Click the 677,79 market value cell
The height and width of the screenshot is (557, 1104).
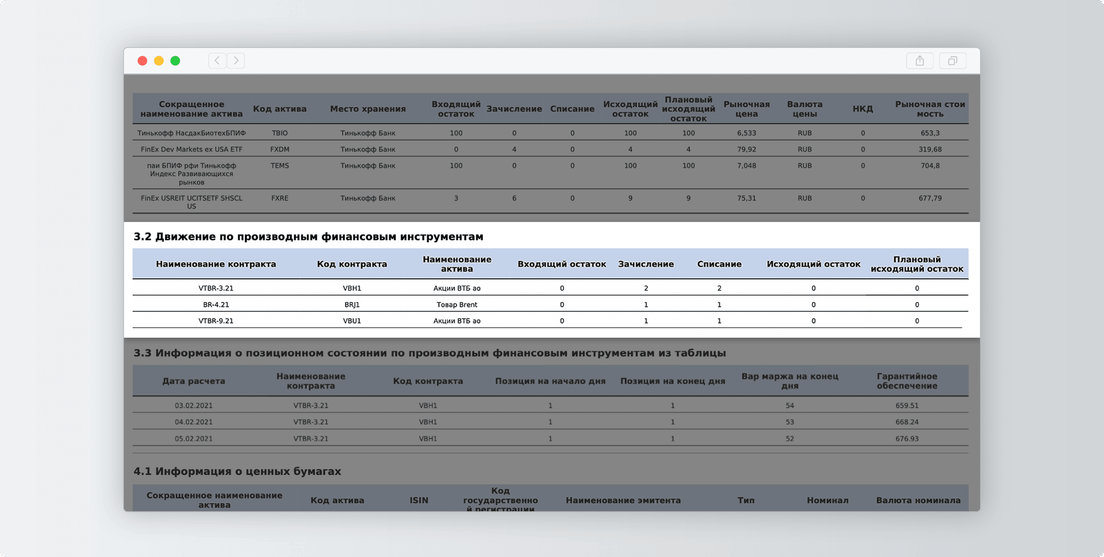930,198
